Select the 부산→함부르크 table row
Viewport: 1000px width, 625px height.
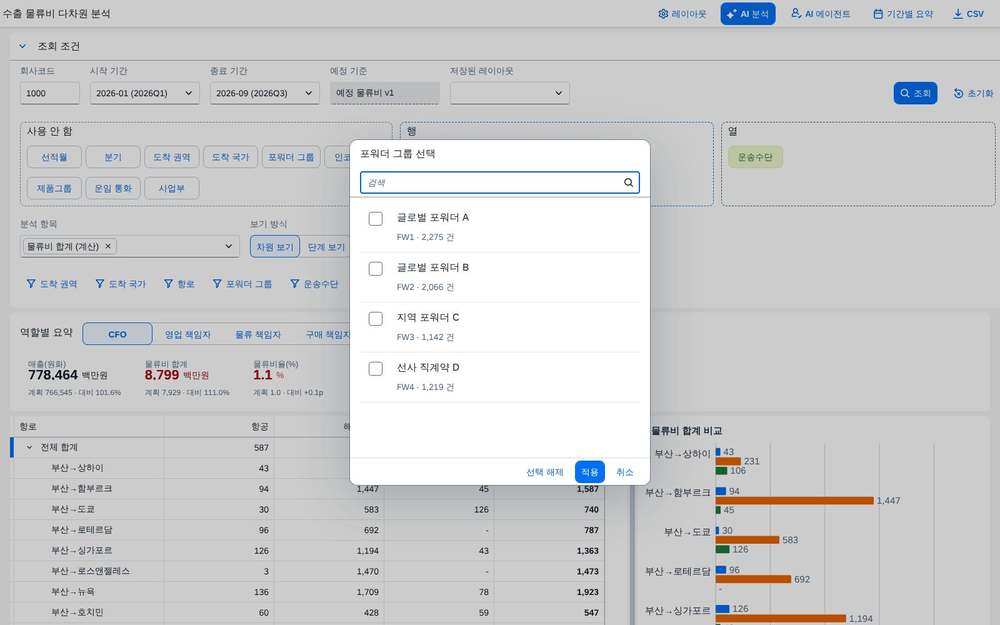tap(308, 489)
